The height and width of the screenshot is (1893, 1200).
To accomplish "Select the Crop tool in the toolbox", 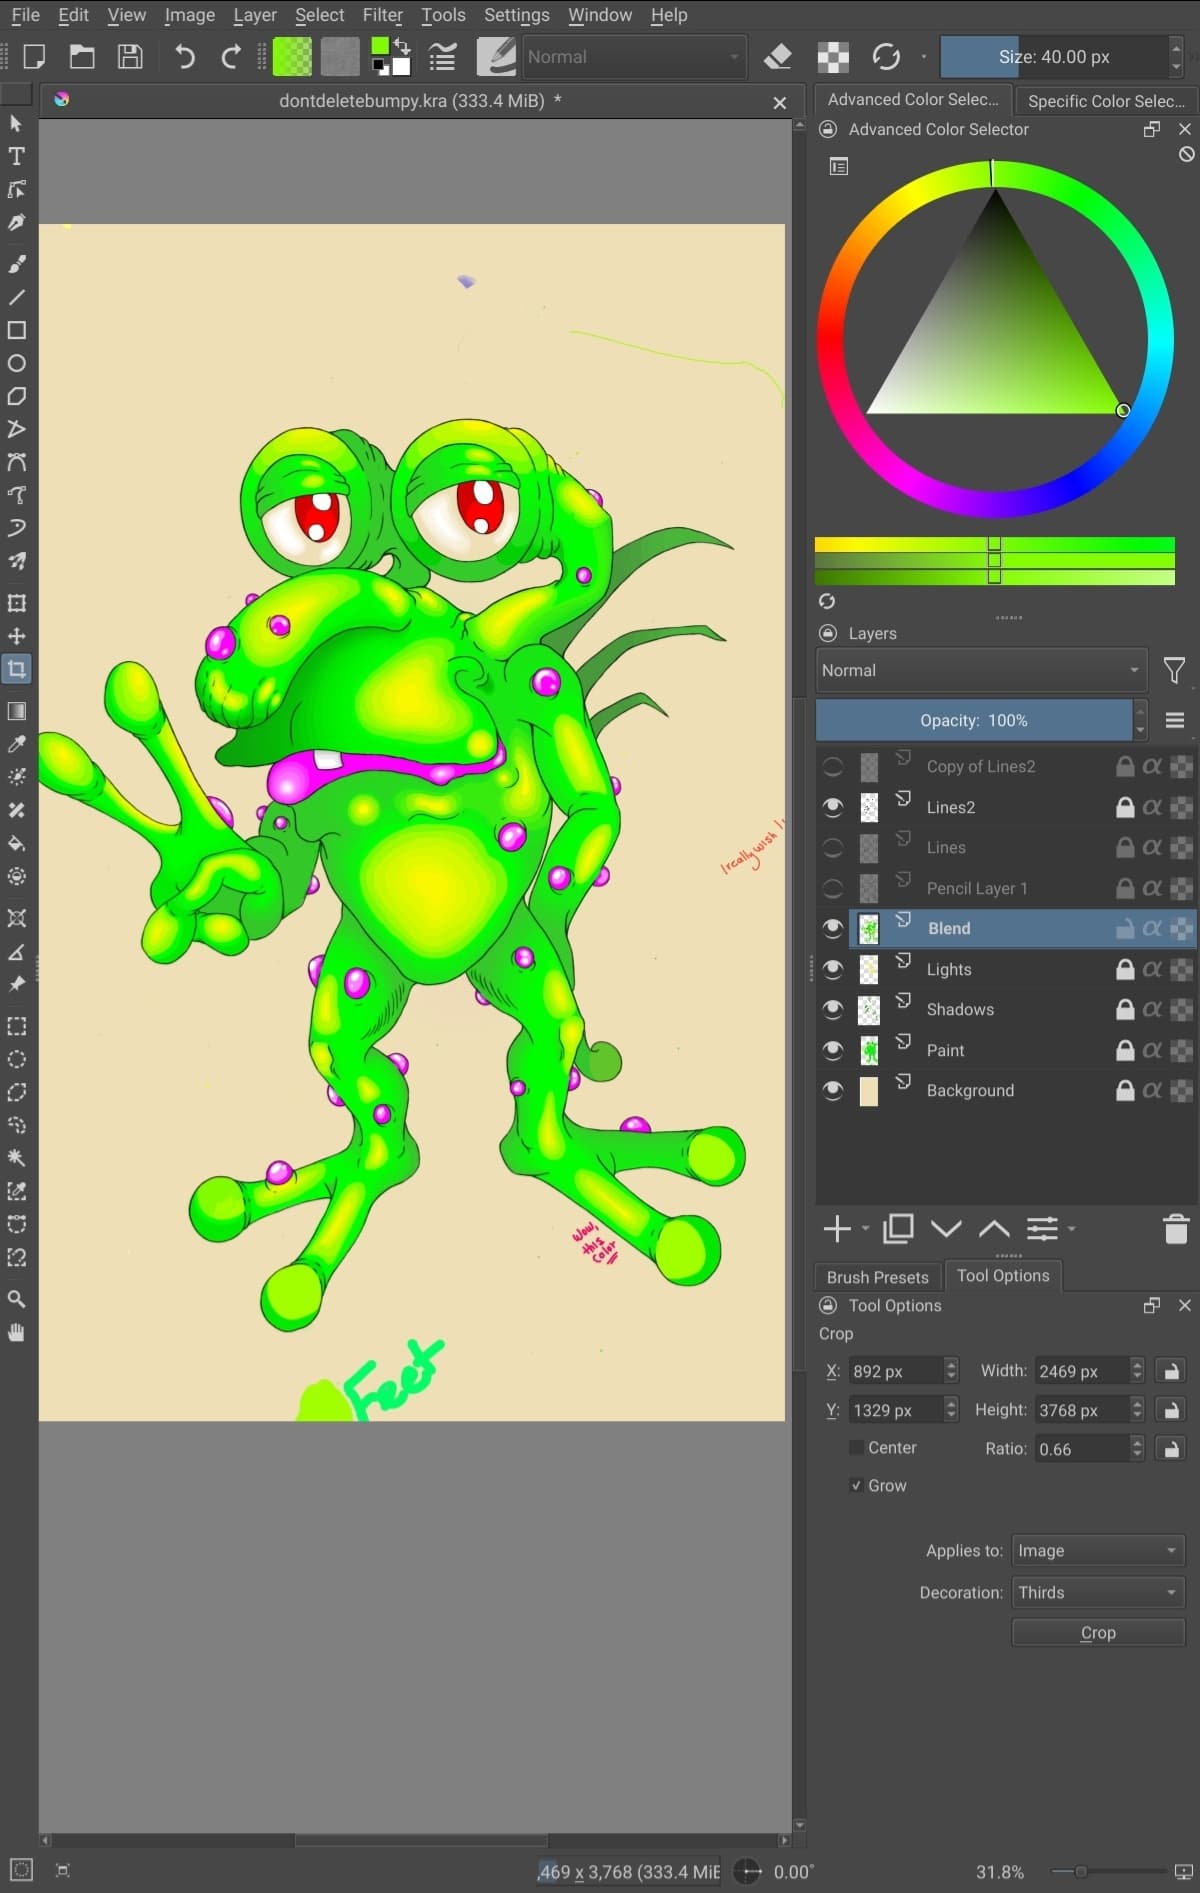I will click(17, 669).
